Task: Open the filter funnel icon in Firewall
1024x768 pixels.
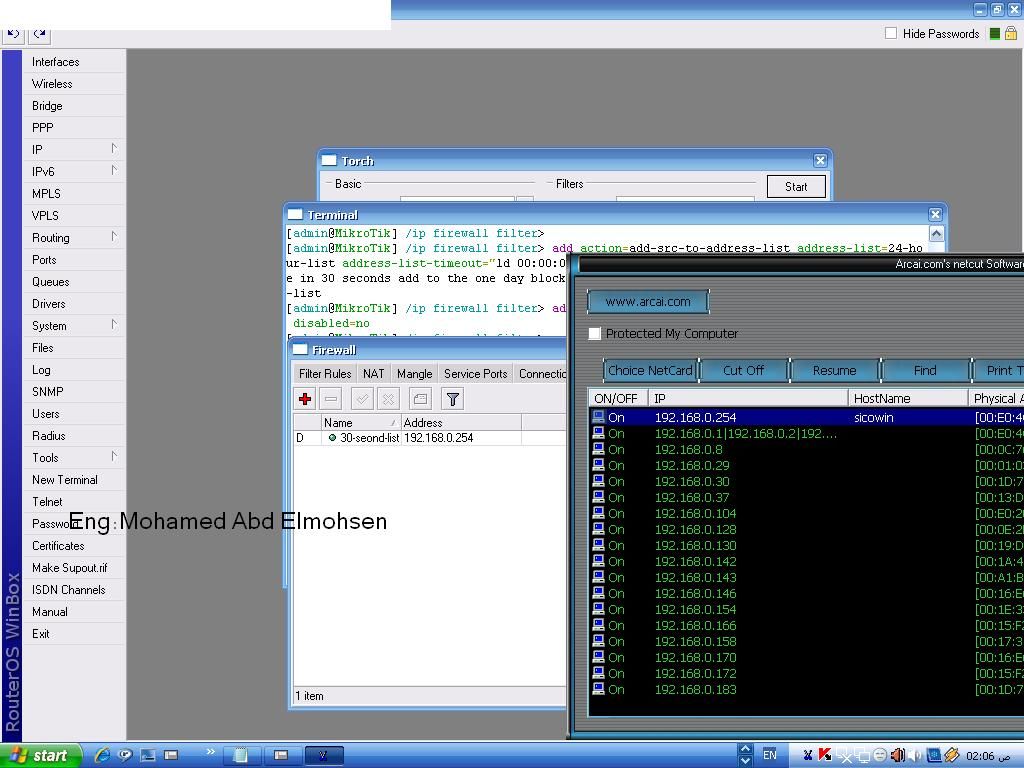Action: click(453, 398)
